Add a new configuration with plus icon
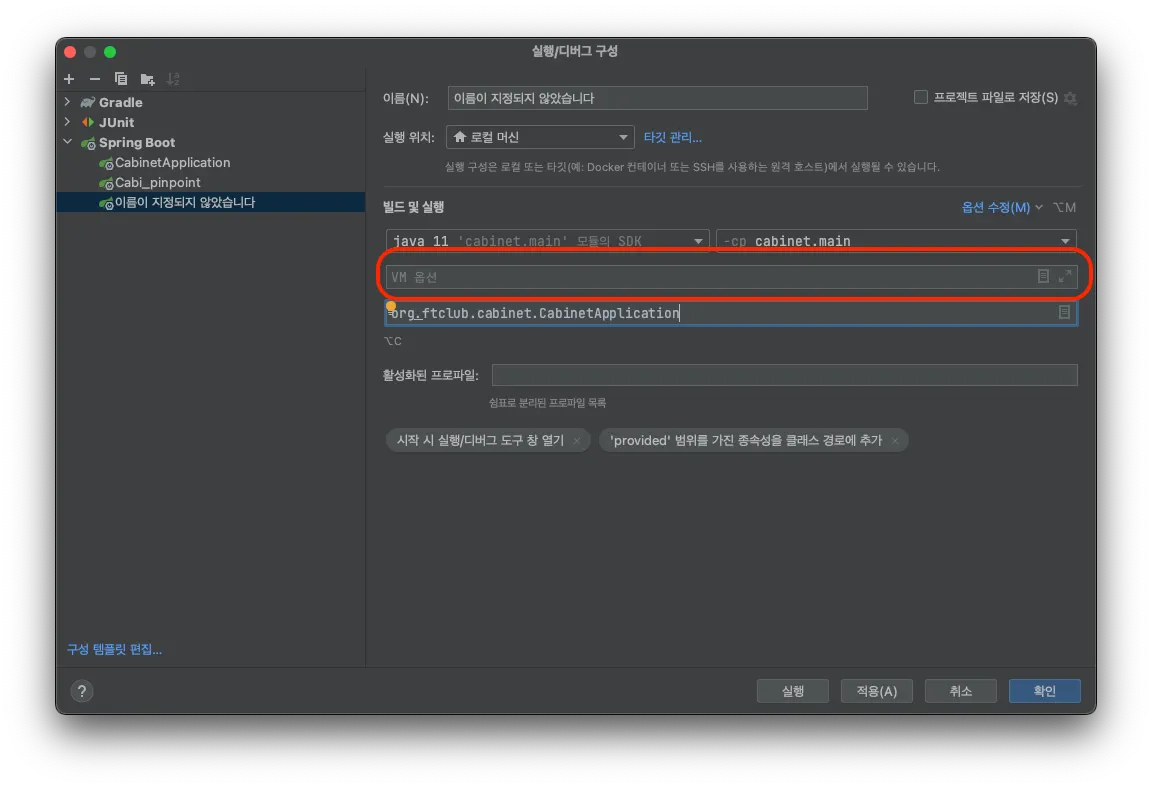 click(69, 79)
